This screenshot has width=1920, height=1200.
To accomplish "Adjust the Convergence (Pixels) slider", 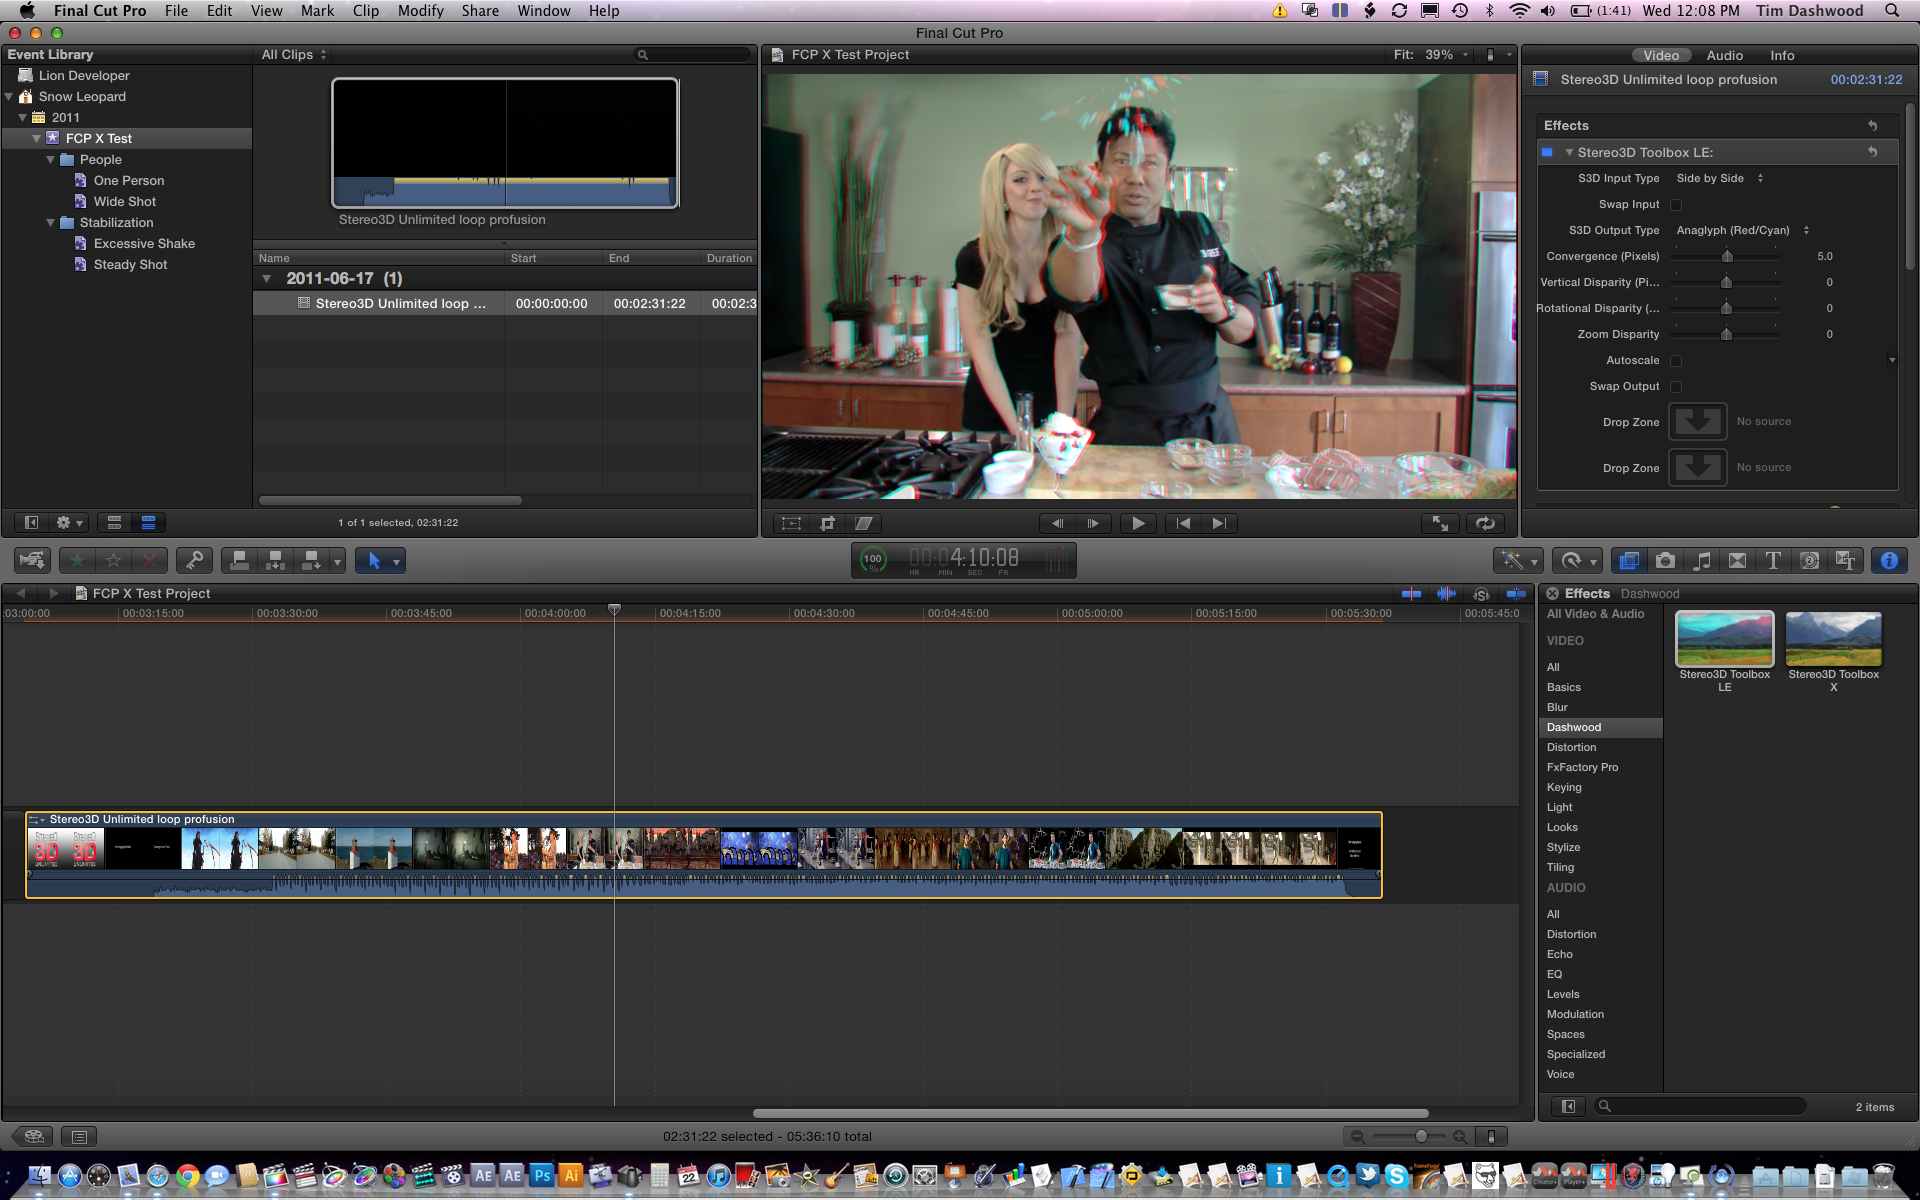I will pos(1726,257).
